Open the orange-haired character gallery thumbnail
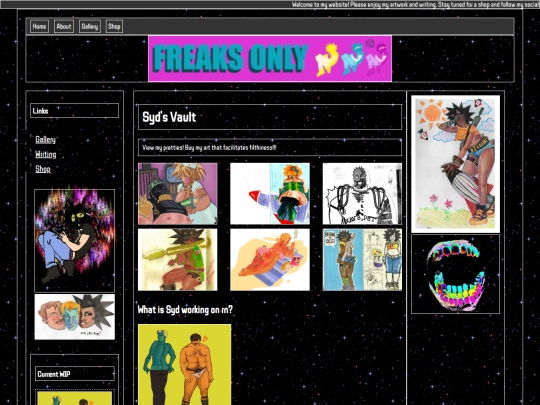Image resolution: width=540 pixels, height=405 pixels. [270, 194]
